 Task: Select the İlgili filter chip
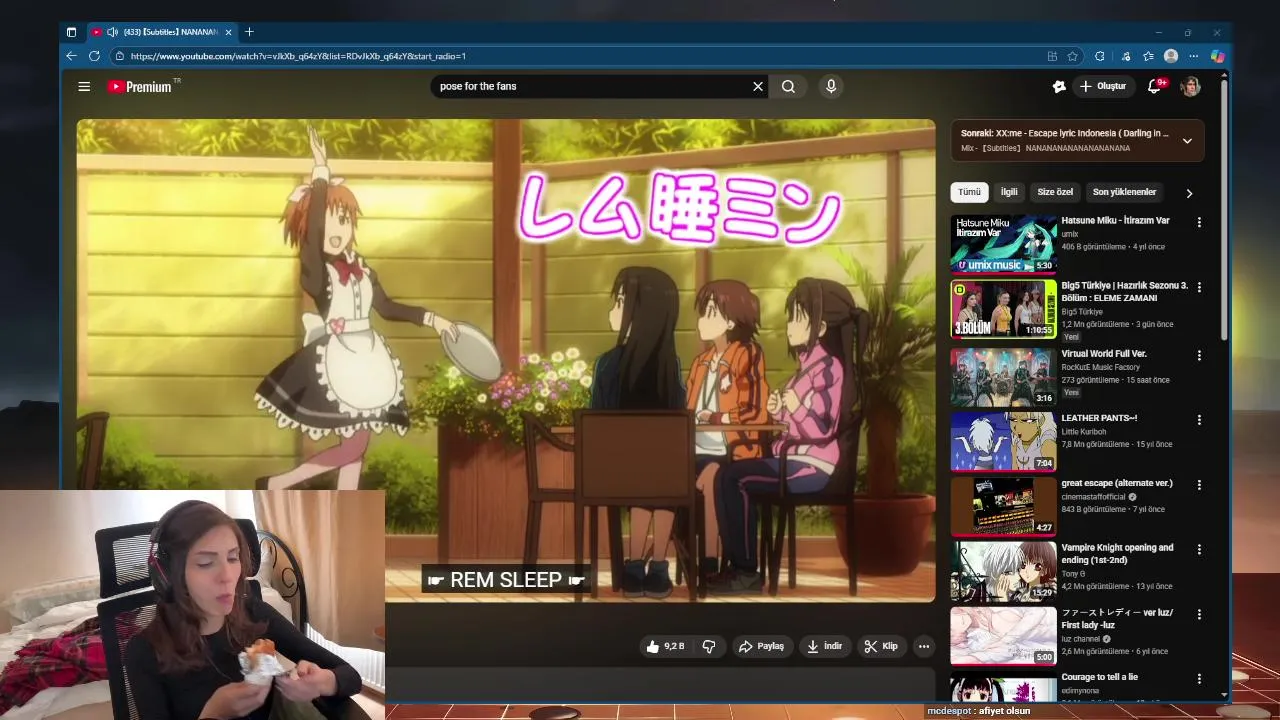click(1009, 192)
